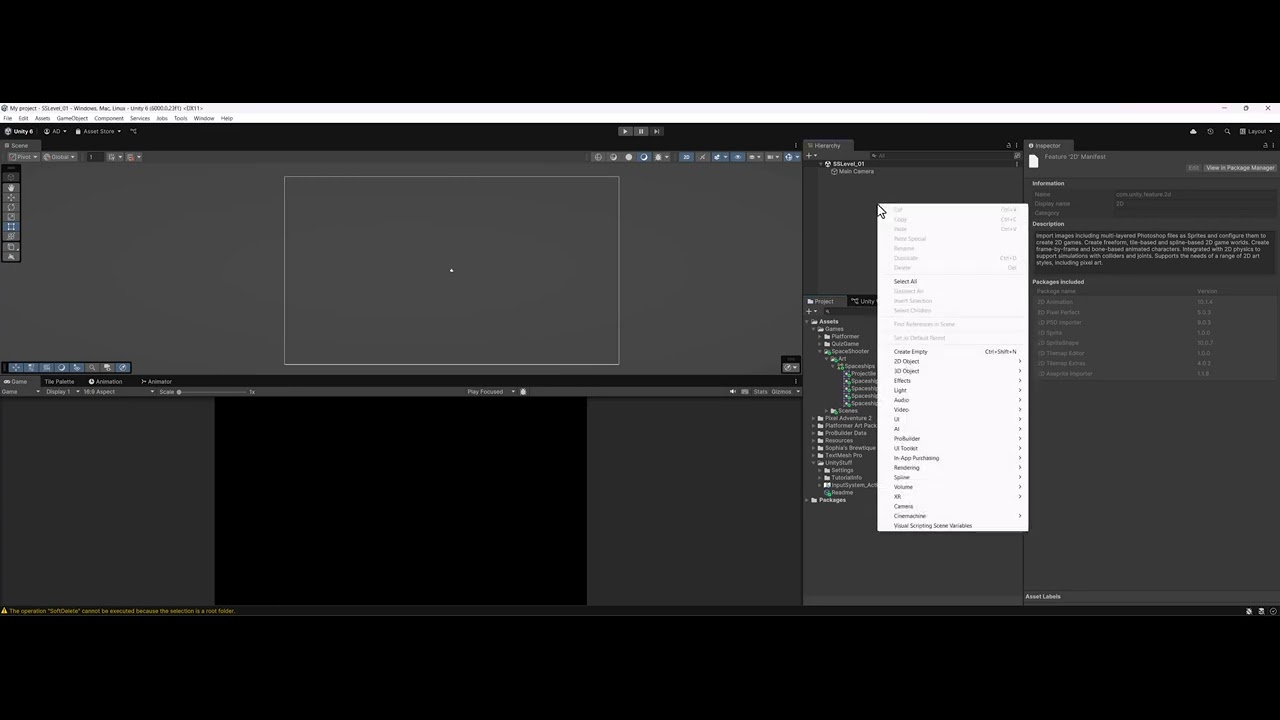This screenshot has width=1280, height=720.
Task: Choose Select All in context menu
Action: 953,281
